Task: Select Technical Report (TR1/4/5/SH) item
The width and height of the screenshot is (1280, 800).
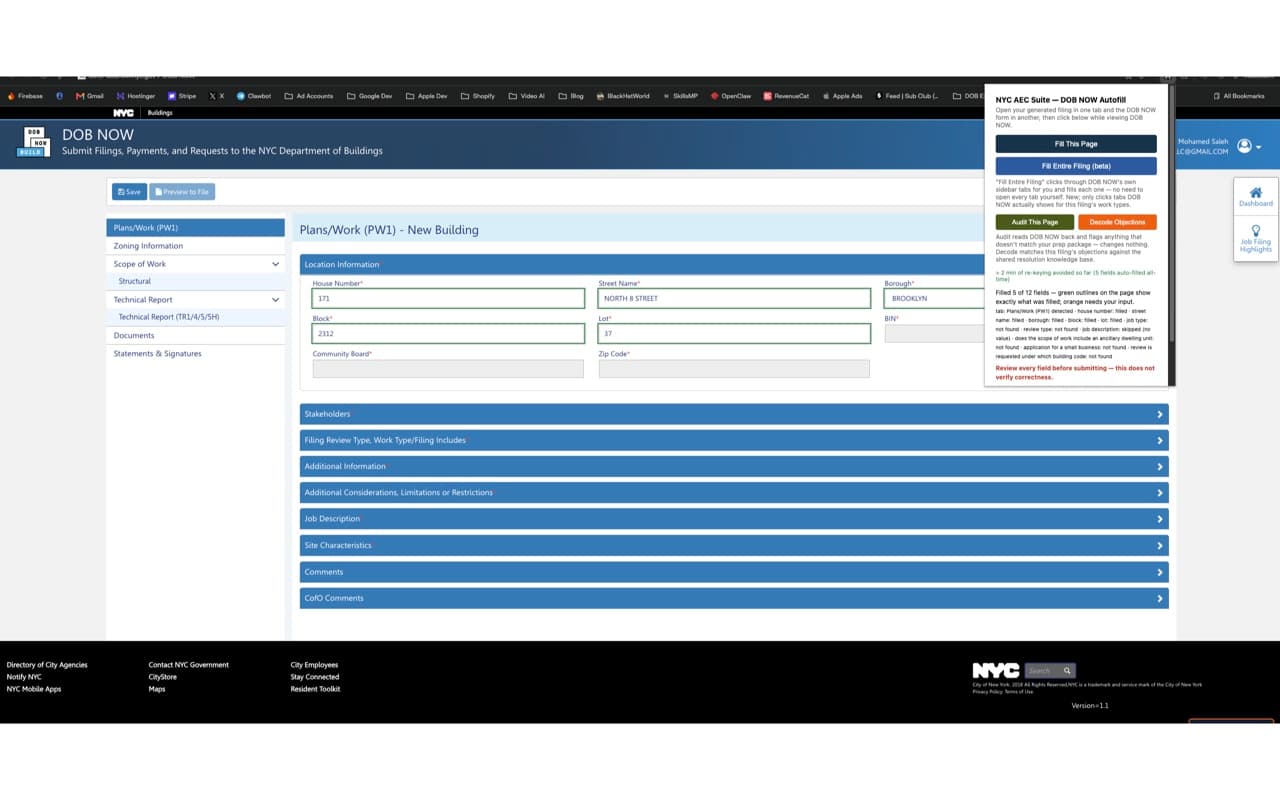Action: [x=196, y=317]
